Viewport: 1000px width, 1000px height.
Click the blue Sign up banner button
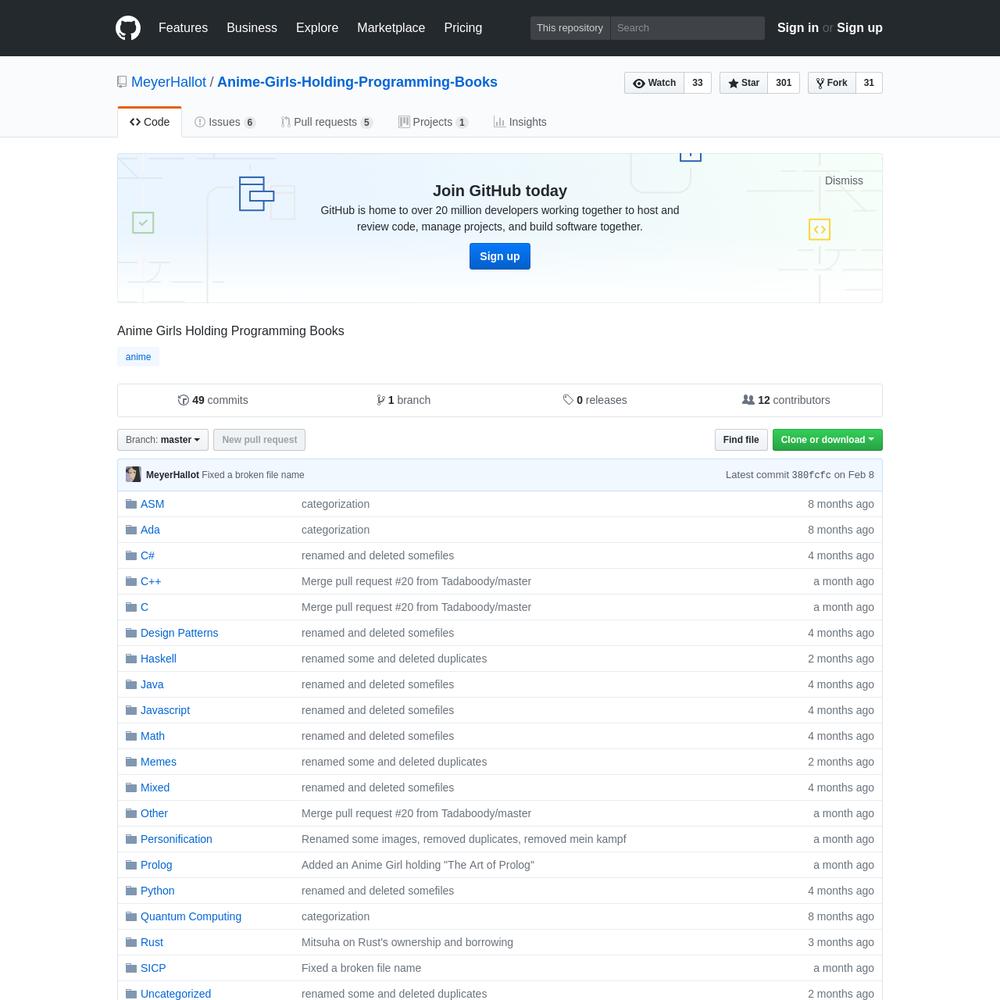point(500,256)
